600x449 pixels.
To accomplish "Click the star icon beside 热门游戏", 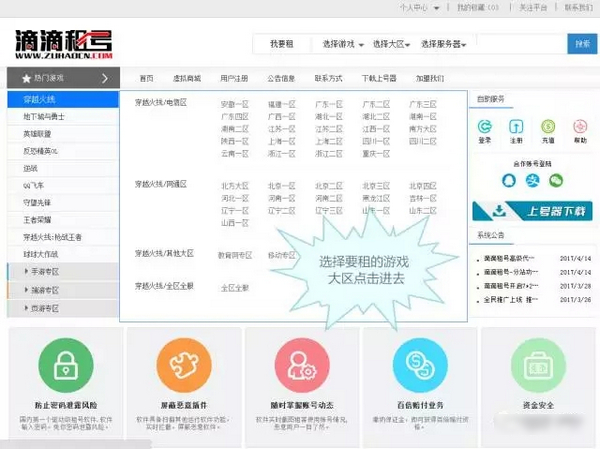I will point(26,78).
